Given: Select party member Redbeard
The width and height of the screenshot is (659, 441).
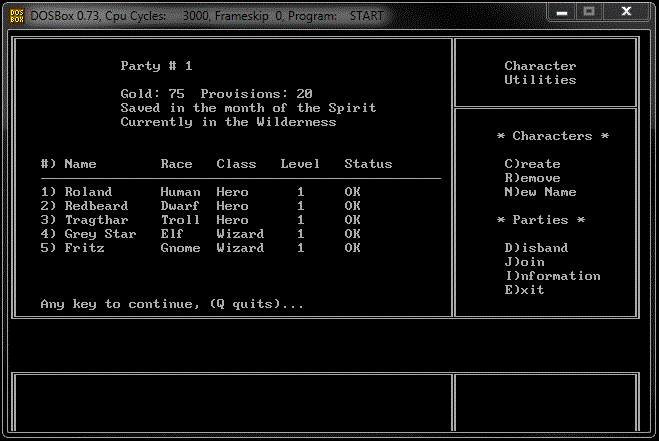Looking at the screenshot, I should click(96, 206).
